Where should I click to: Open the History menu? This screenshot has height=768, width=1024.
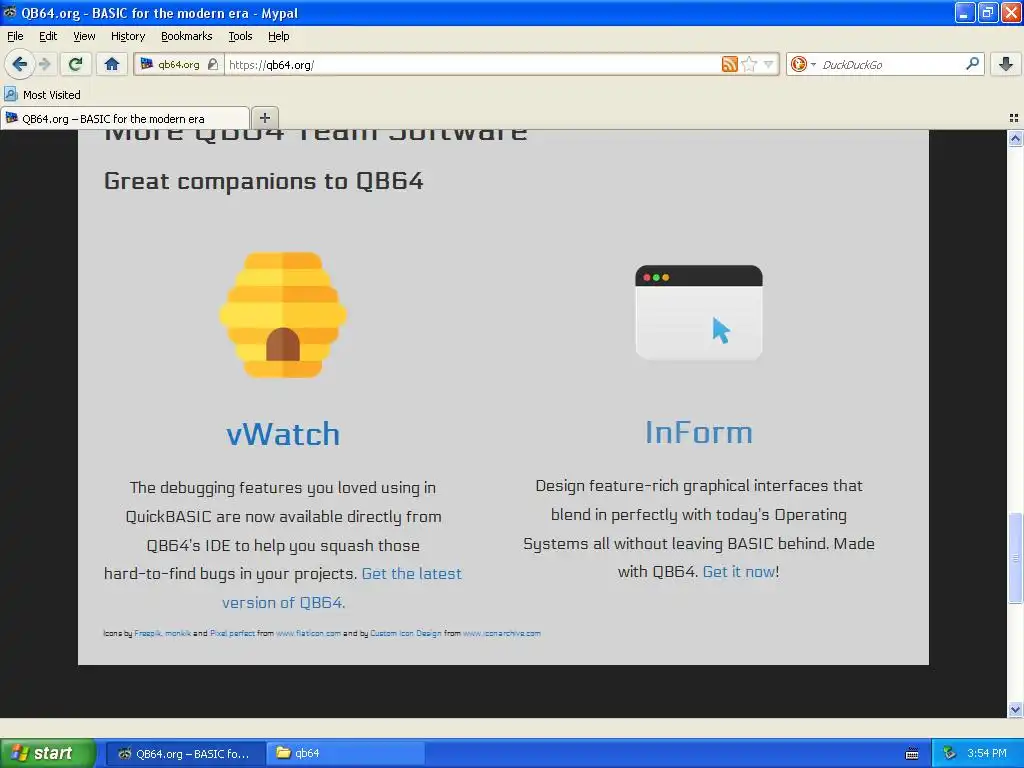click(128, 36)
